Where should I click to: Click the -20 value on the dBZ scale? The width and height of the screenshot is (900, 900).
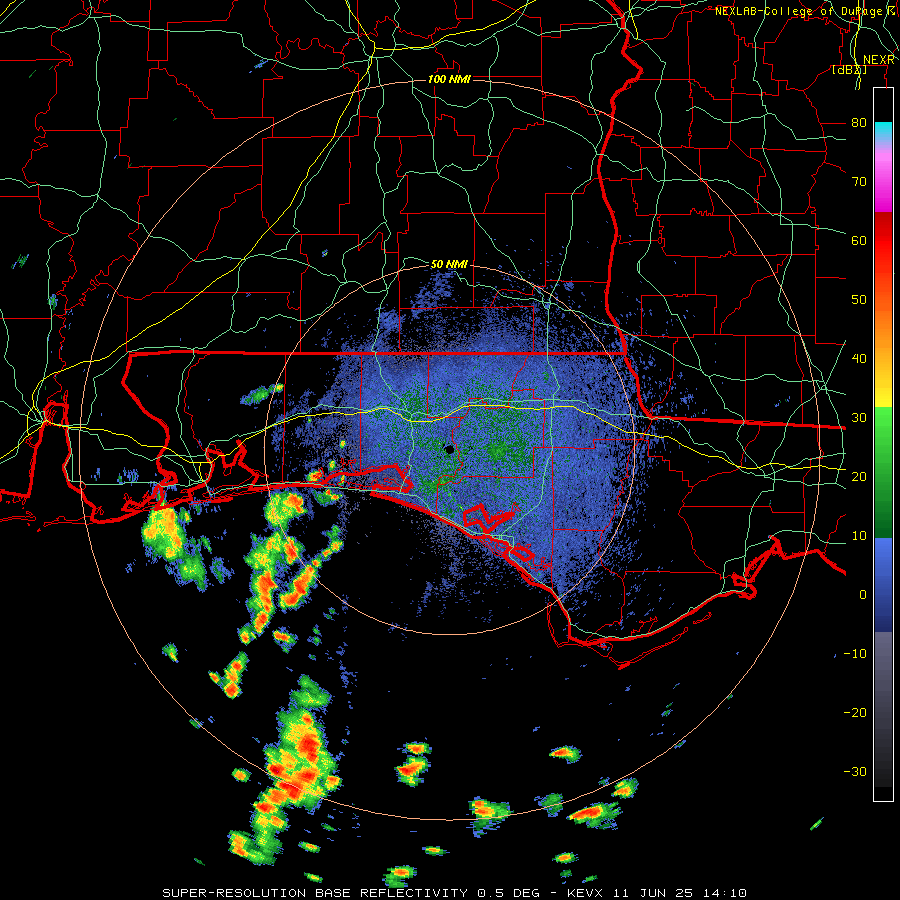tap(855, 712)
